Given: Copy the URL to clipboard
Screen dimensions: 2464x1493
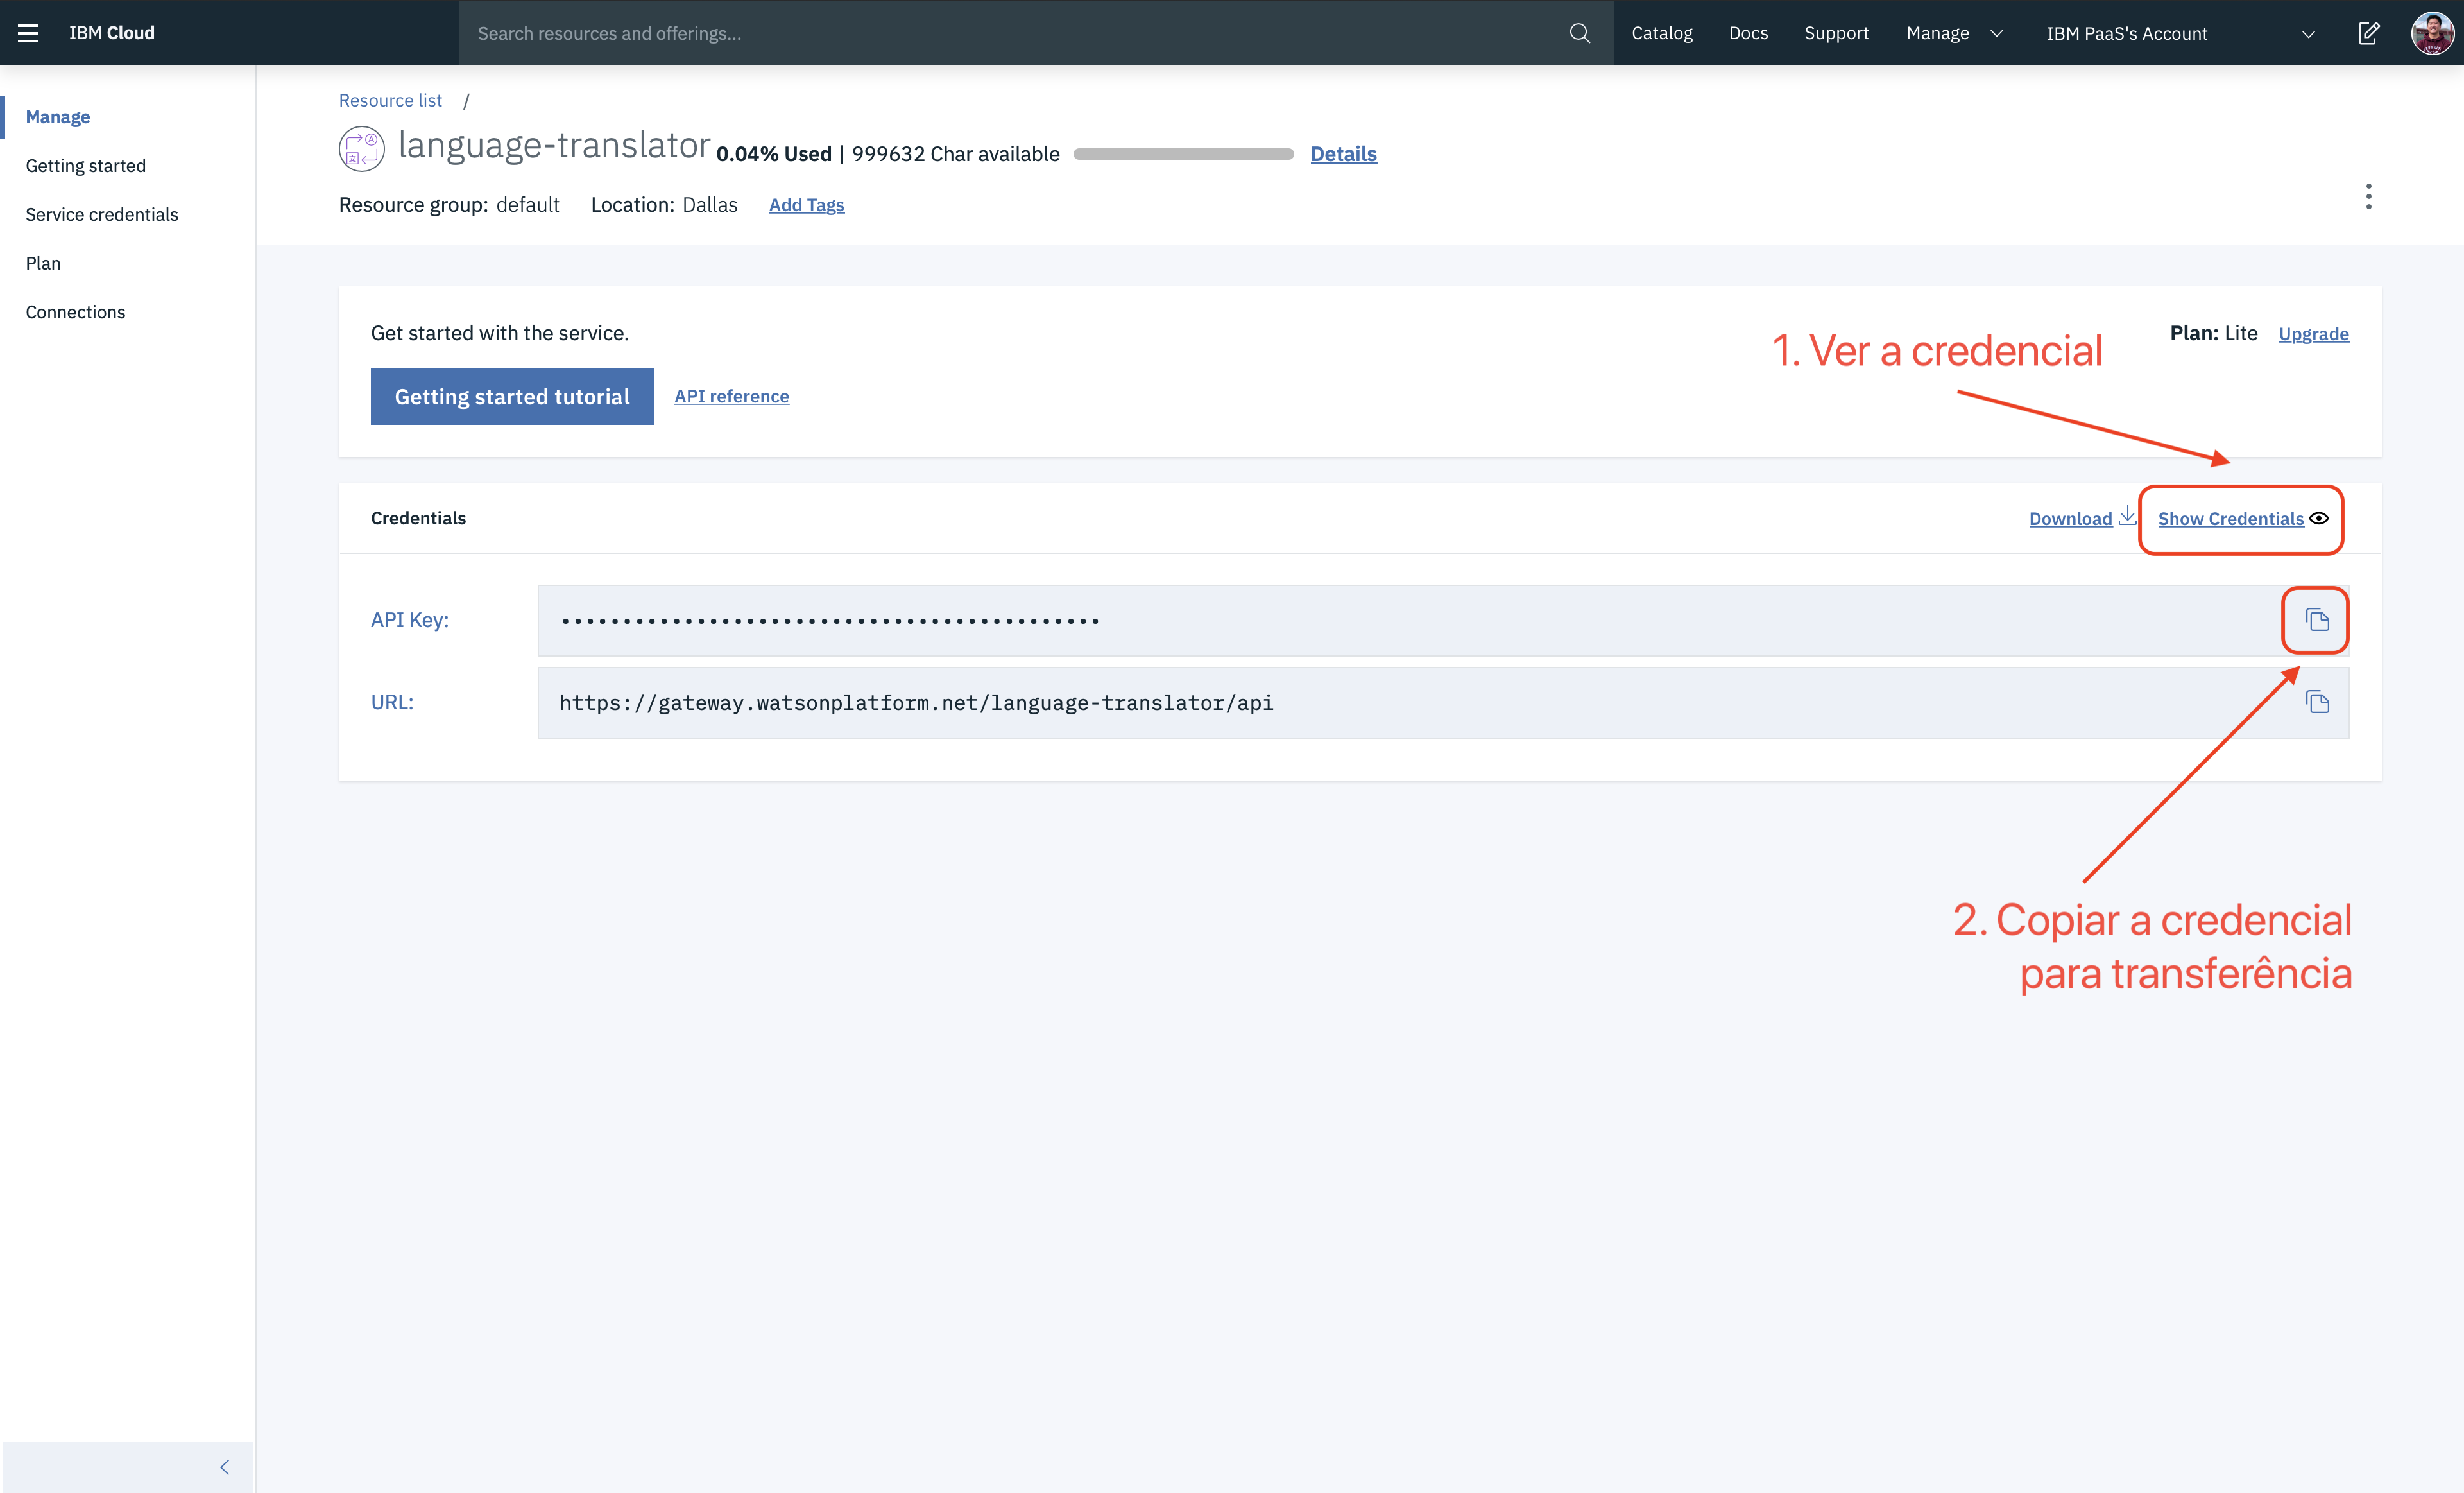Looking at the screenshot, I should pyautogui.click(x=2316, y=702).
